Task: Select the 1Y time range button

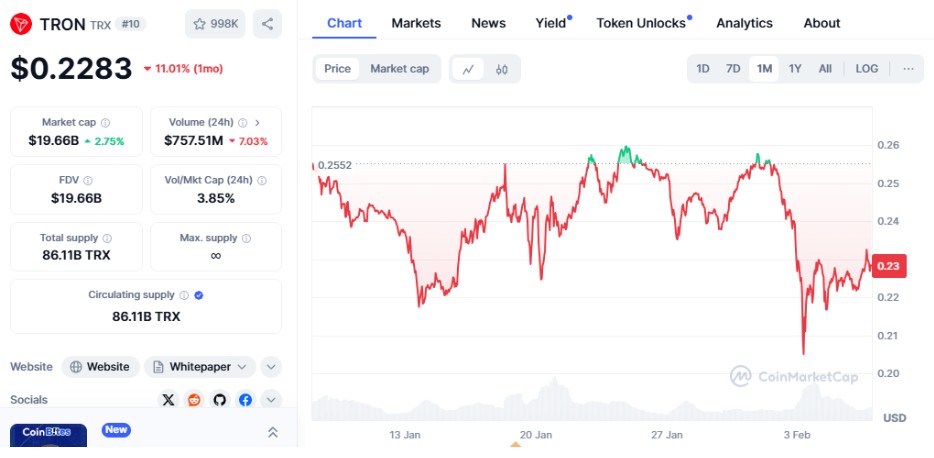Action: tap(795, 69)
